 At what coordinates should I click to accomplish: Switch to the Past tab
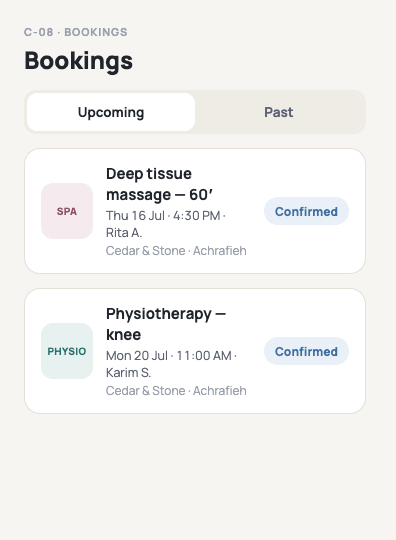click(x=279, y=112)
